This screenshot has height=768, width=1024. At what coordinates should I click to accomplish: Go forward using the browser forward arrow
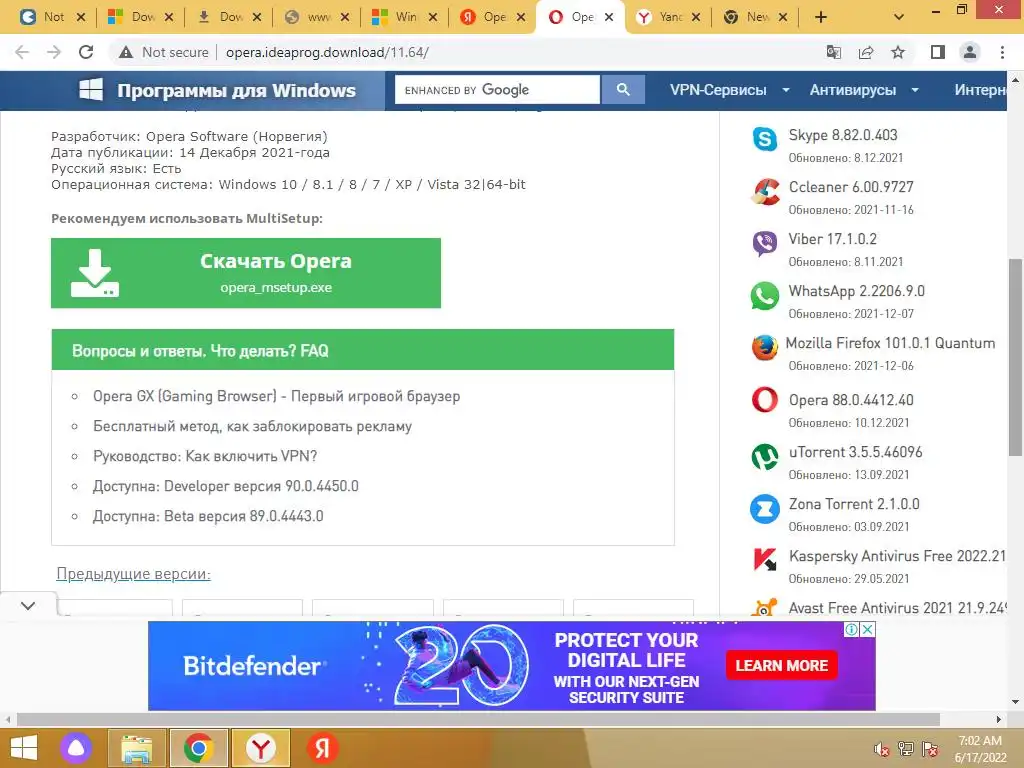[x=54, y=52]
